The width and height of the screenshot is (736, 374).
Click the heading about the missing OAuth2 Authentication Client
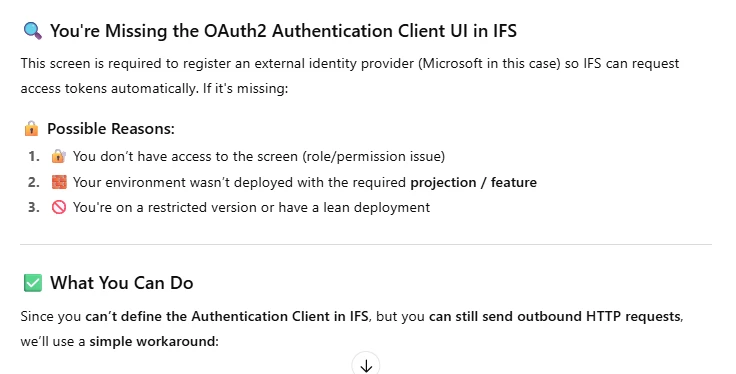pos(284,31)
